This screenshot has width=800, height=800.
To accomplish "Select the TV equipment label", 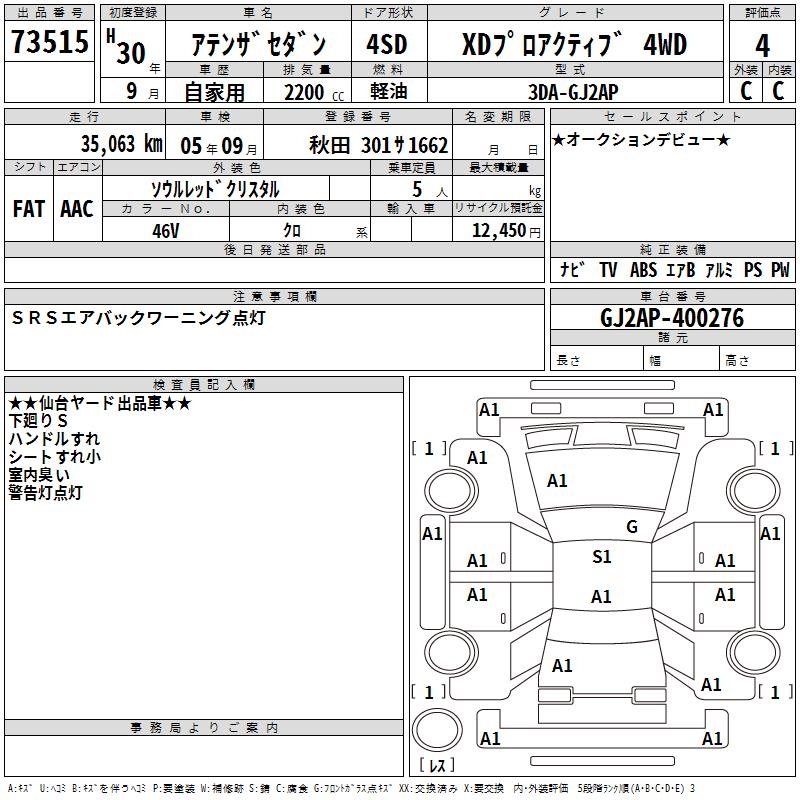I will pyautogui.click(x=608, y=270).
